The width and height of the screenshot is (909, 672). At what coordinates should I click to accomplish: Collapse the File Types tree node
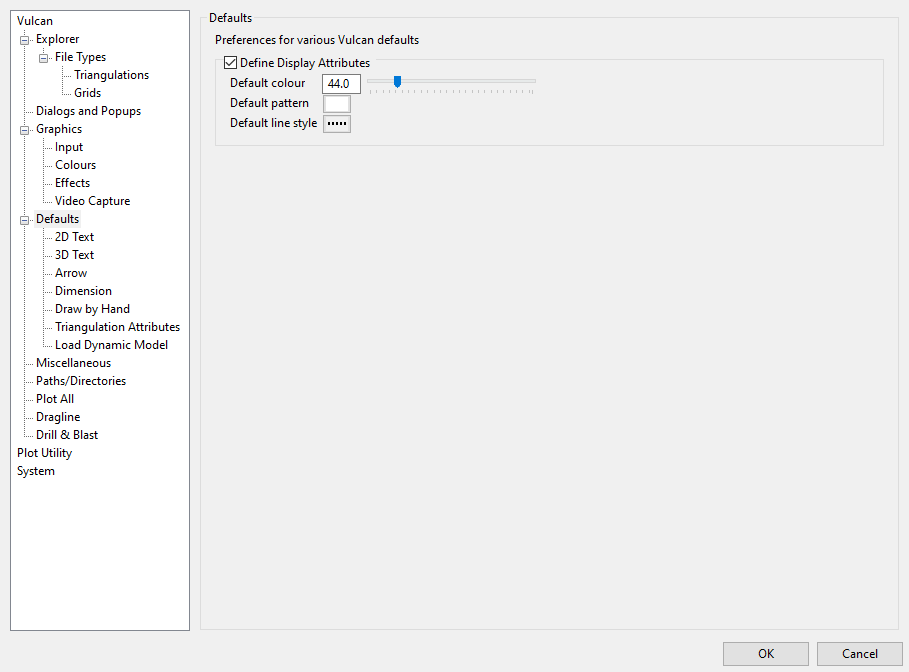[x=43, y=58]
